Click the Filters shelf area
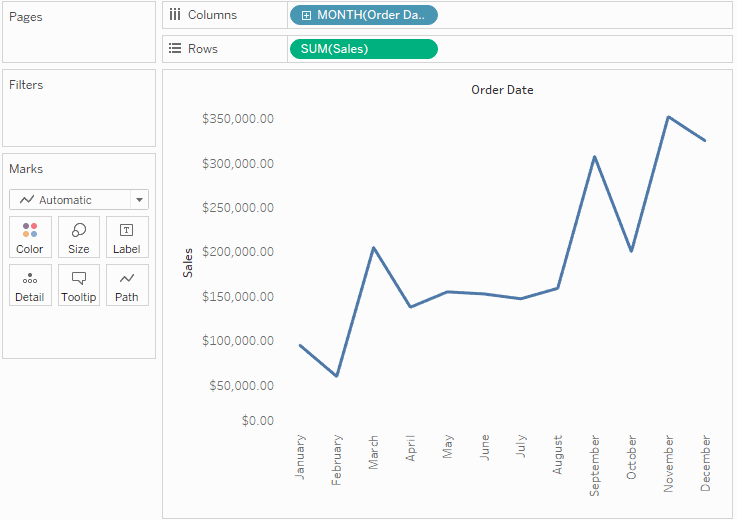Image resolution: width=737 pixels, height=520 pixels. [x=79, y=108]
